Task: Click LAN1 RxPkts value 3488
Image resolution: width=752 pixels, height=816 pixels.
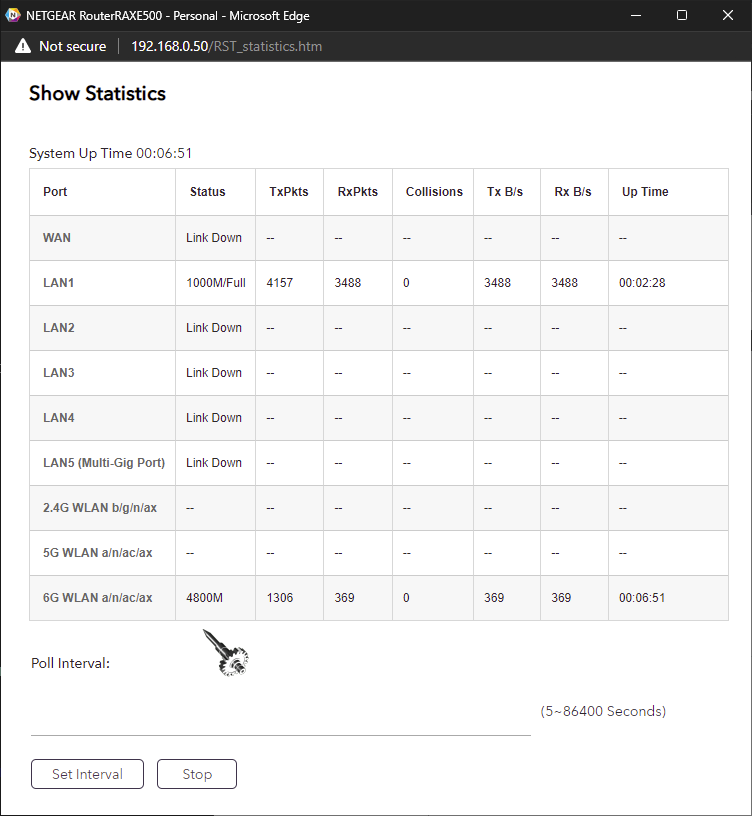Action: click(348, 283)
